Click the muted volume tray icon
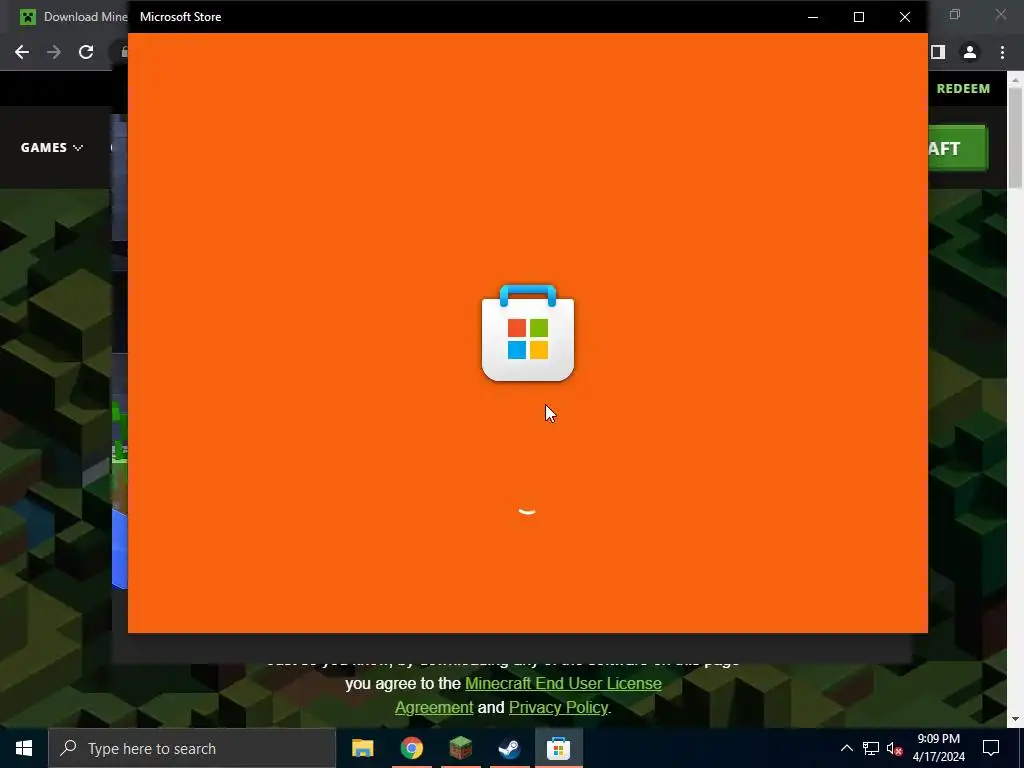This screenshot has height=768, width=1024. [x=894, y=748]
